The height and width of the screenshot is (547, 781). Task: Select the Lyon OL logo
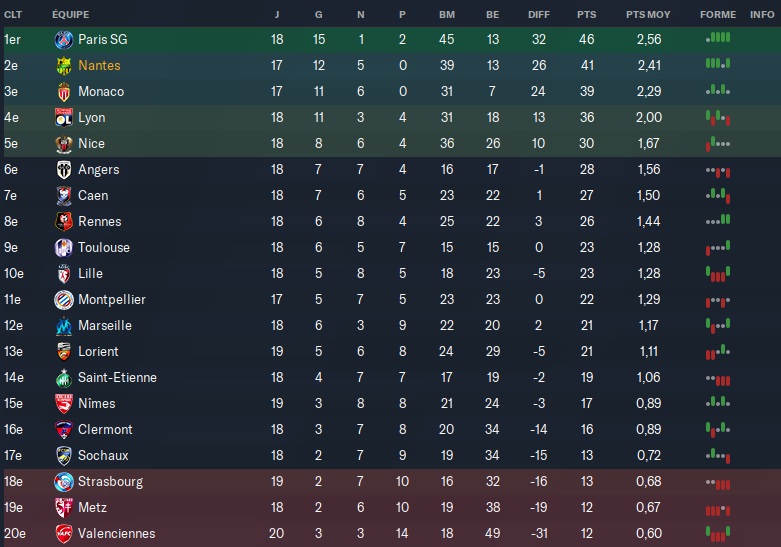coord(64,118)
